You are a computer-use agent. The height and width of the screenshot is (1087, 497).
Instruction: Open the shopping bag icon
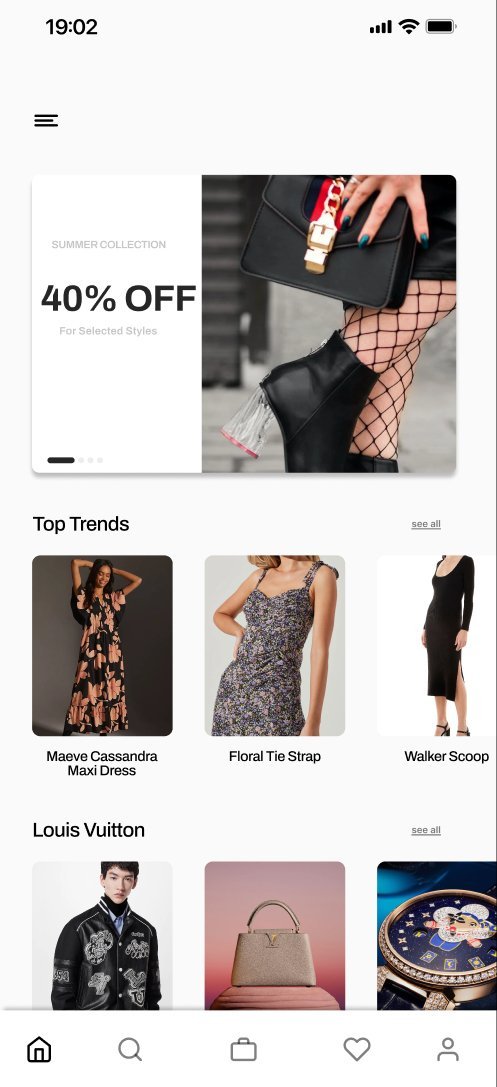pyautogui.click(x=243, y=1050)
